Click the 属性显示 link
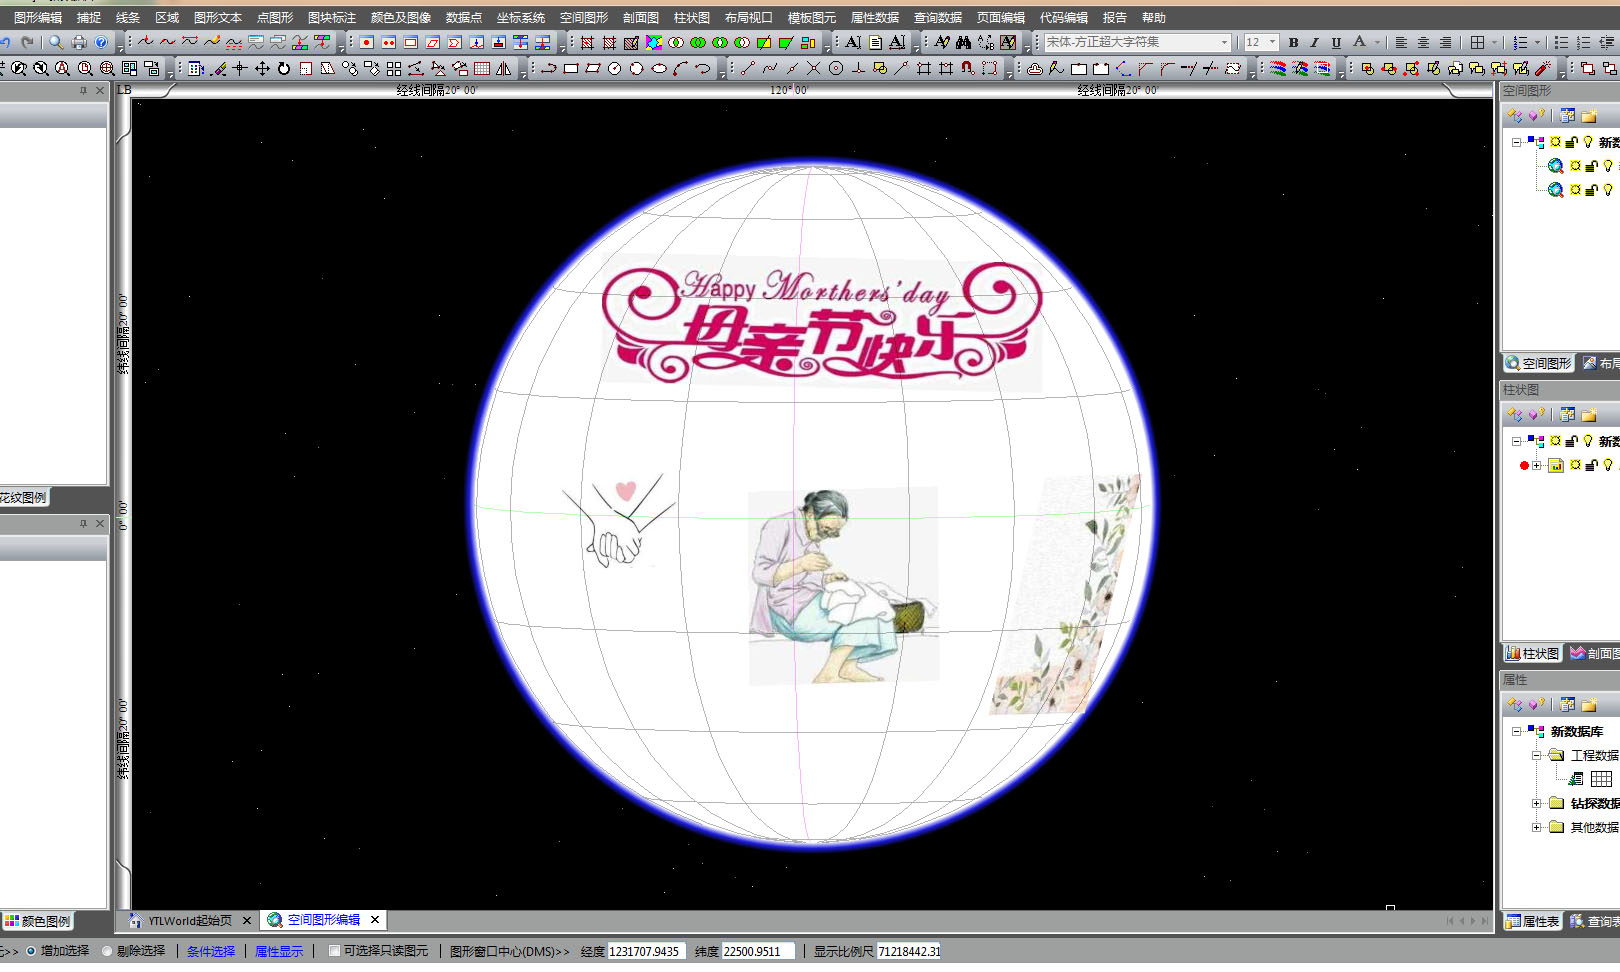The image size is (1620, 972). coord(279,951)
